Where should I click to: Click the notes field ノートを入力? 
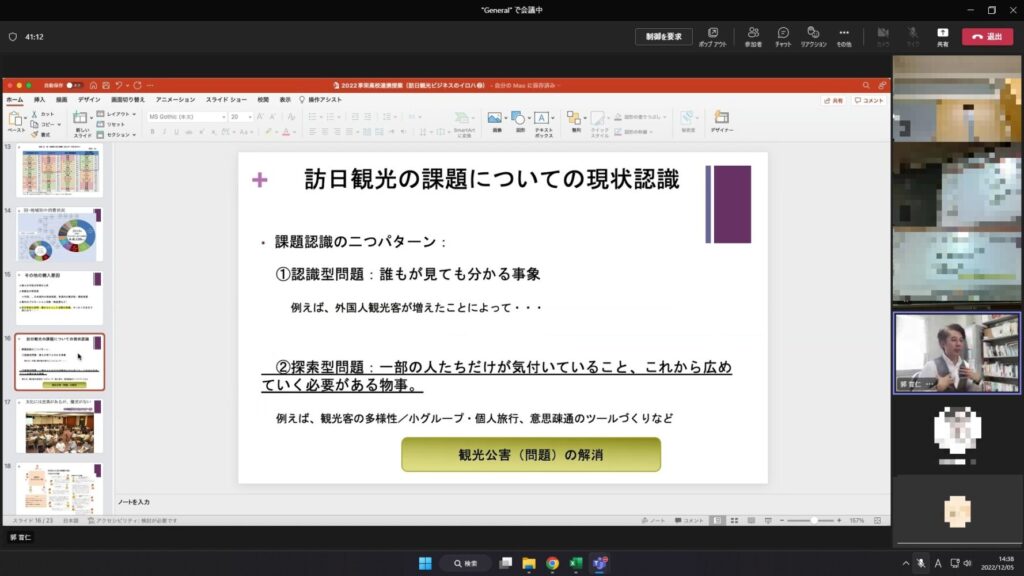click(134, 502)
